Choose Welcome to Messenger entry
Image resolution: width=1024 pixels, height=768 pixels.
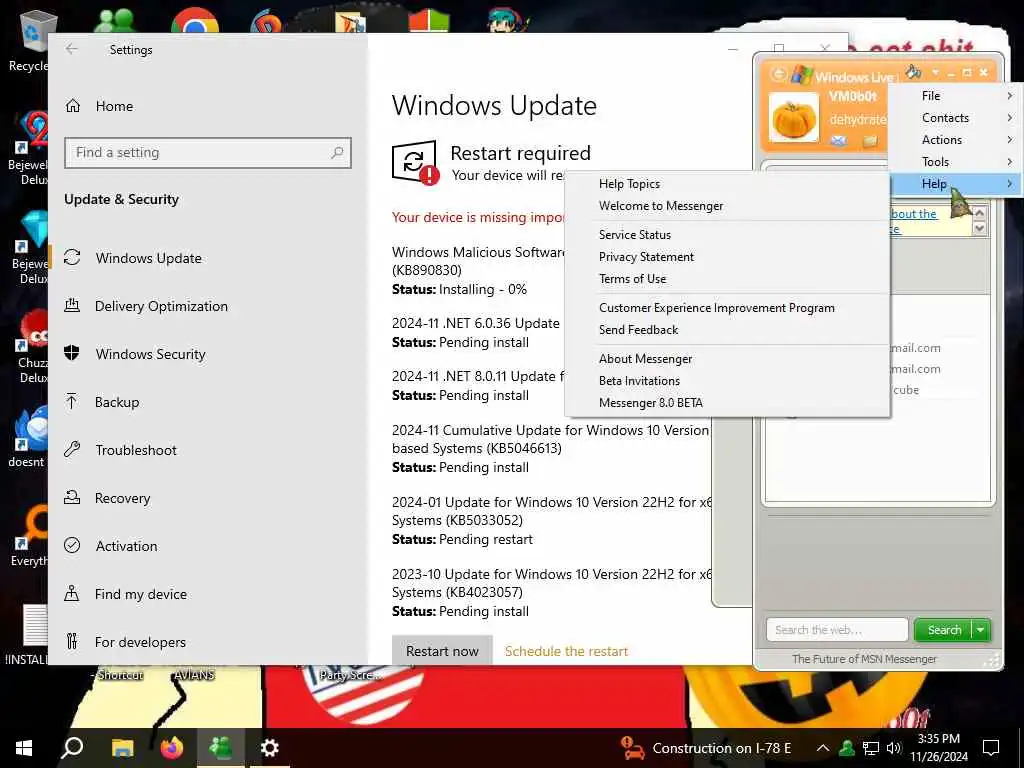727,206
